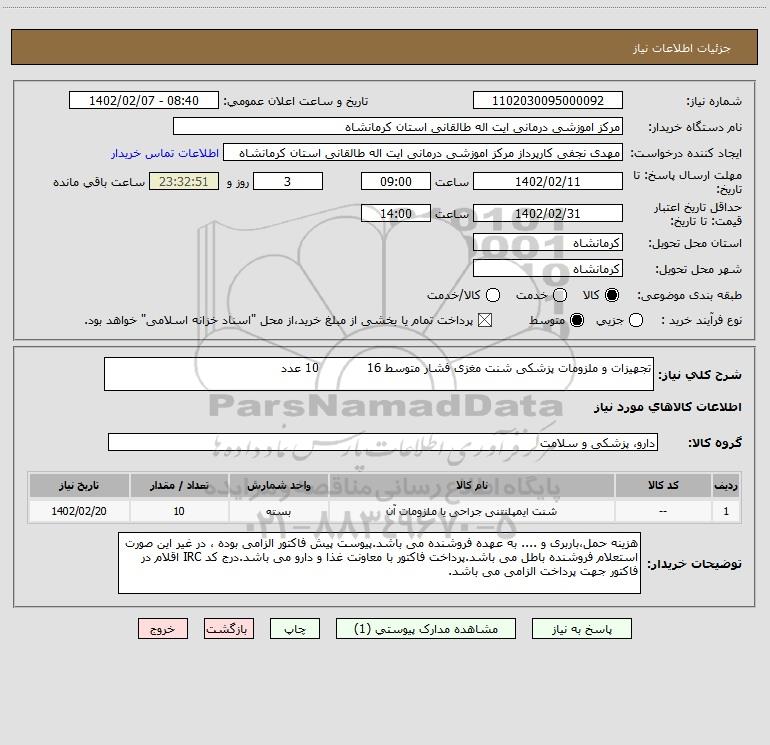This screenshot has height=745, width=770.
Task: Click the جزئیات اطلاعات نیاز header title
Action: click(681, 48)
